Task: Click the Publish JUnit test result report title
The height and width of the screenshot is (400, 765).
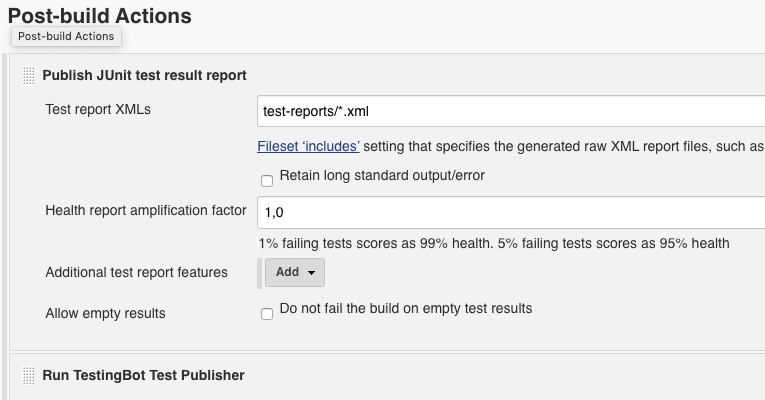Action: [144, 76]
